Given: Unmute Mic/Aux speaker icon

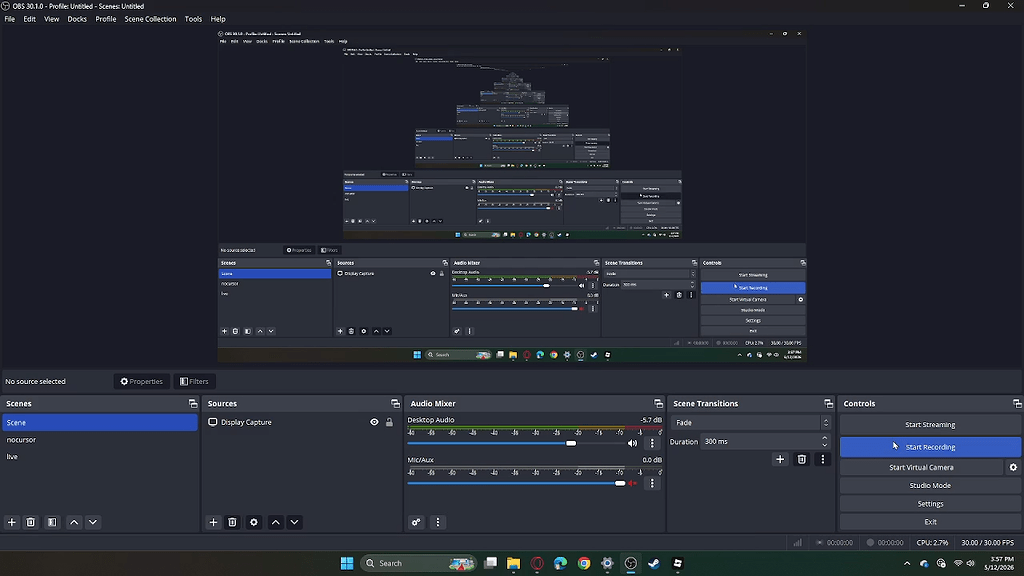Looking at the screenshot, I should (632, 483).
